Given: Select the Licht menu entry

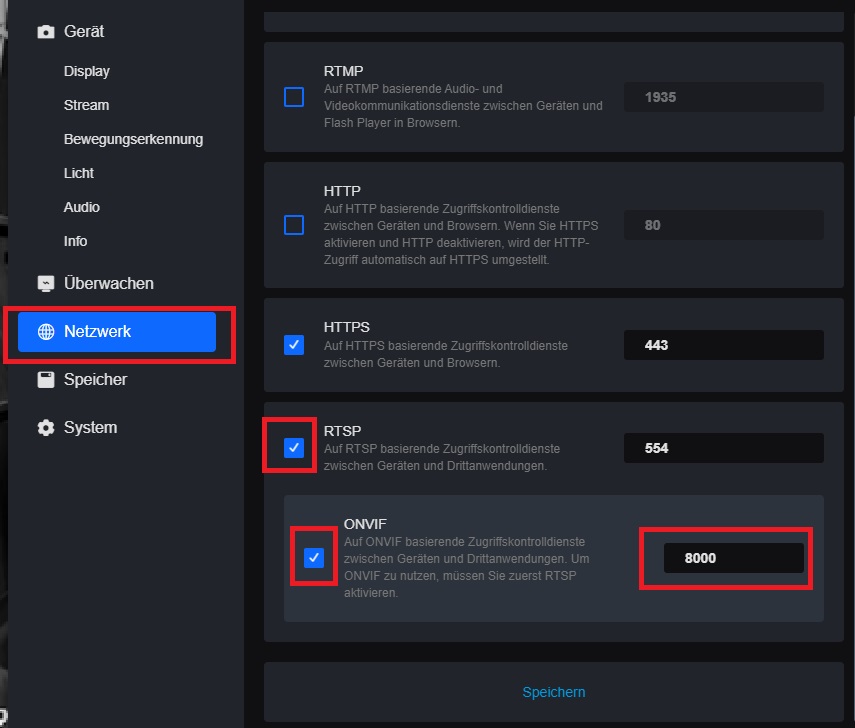Looking at the screenshot, I should click(79, 173).
